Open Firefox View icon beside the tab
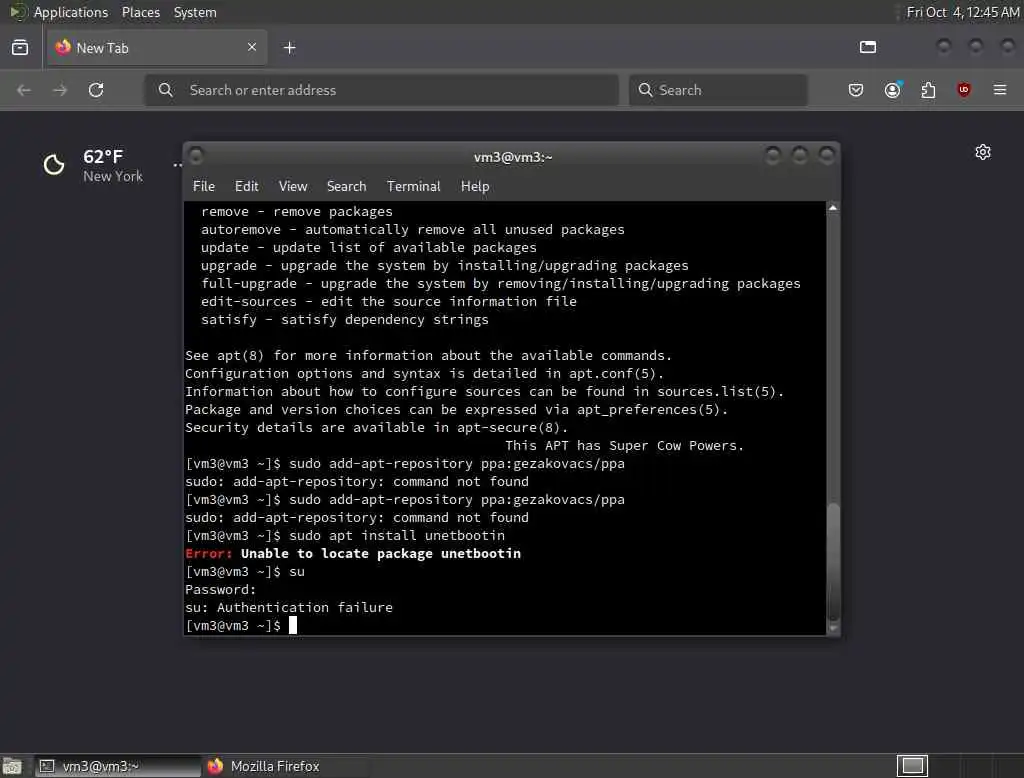Viewport: 1024px width, 778px height. pos(20,48)
